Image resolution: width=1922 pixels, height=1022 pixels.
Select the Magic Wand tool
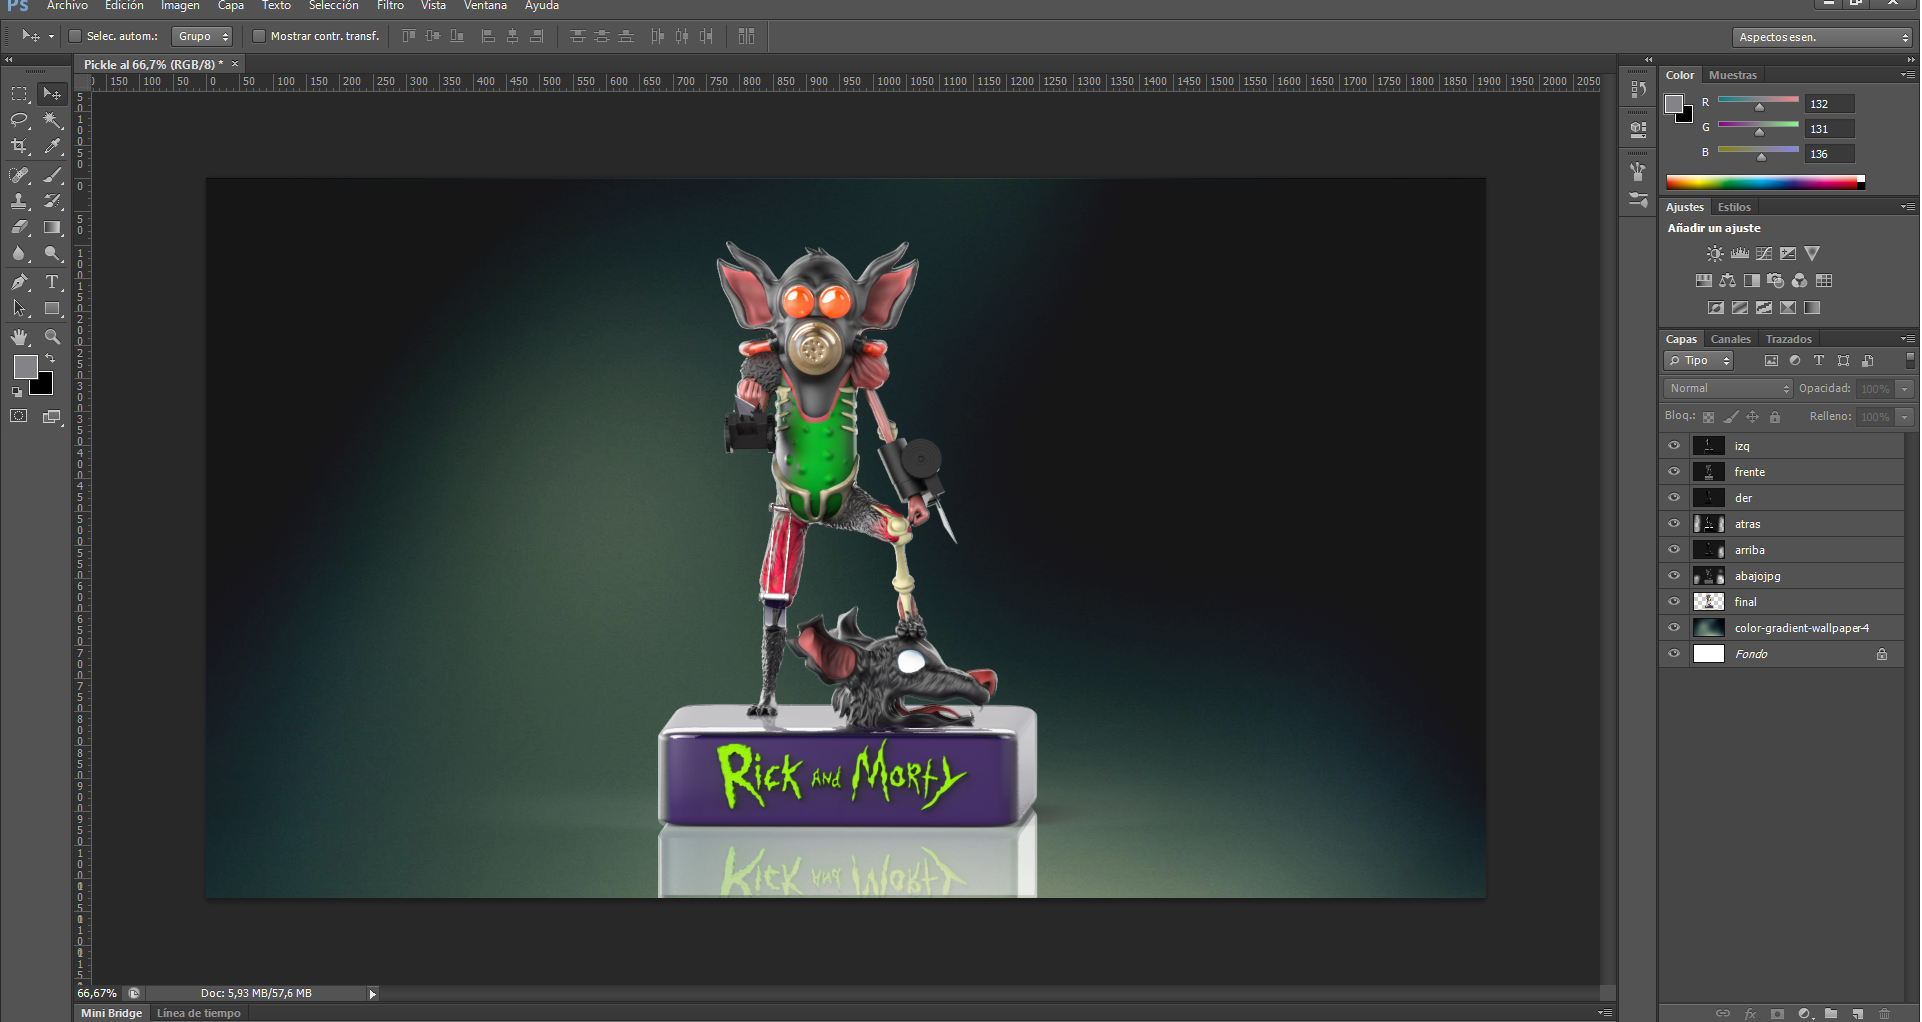click(52, 120)
